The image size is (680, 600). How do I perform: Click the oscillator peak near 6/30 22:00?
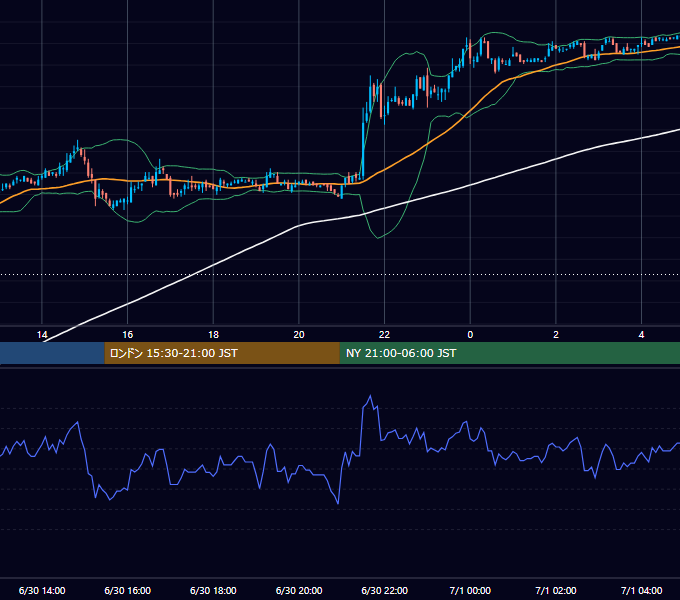point(370,396)
